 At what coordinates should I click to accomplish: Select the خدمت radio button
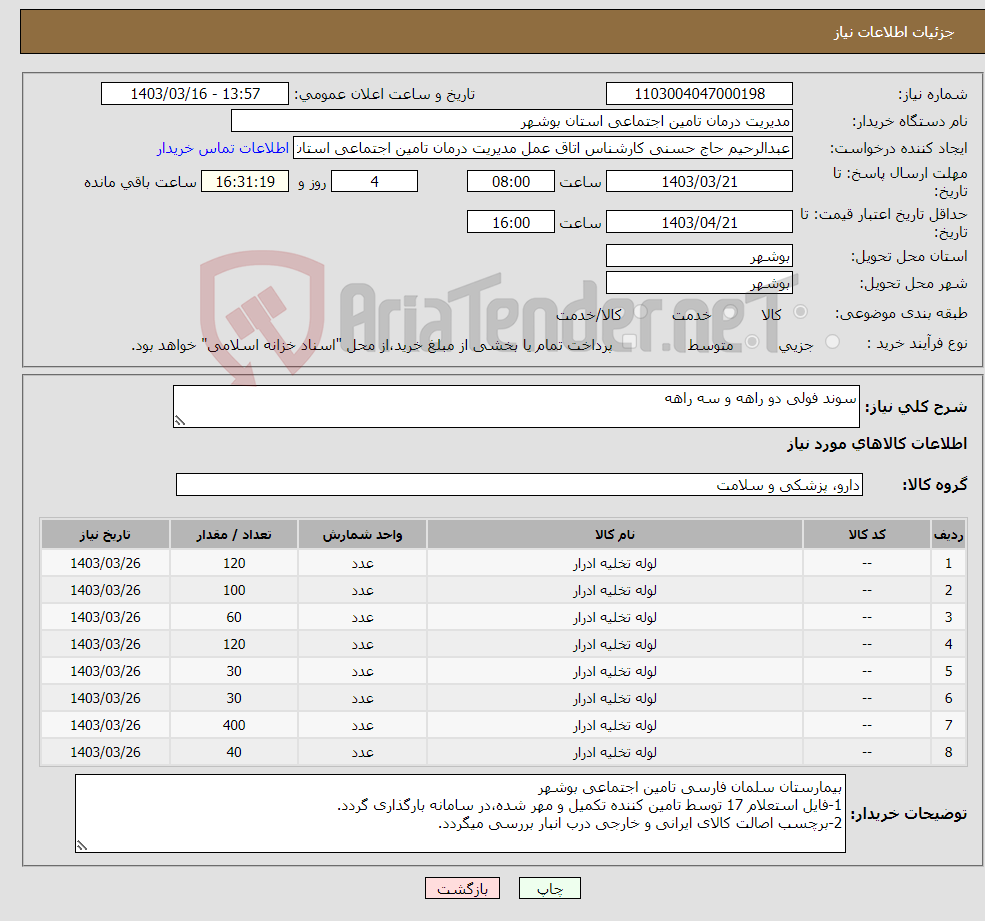point(729,312)
